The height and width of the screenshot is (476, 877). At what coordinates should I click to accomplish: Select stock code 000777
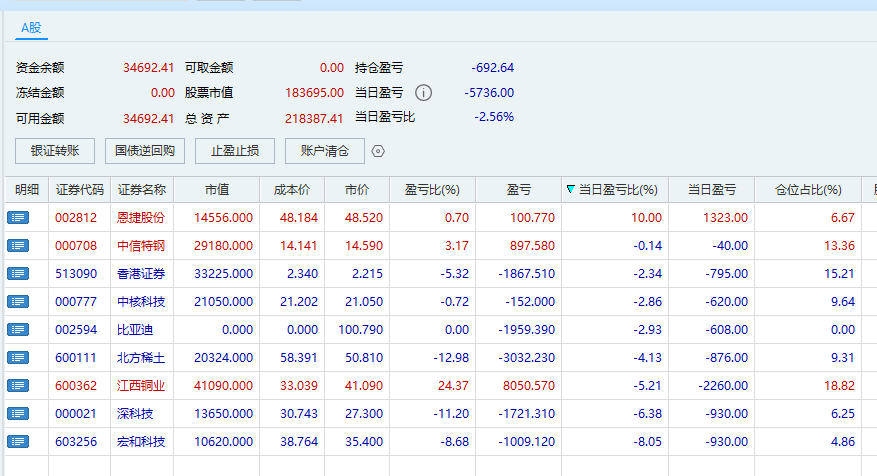(x=76, y=301)
